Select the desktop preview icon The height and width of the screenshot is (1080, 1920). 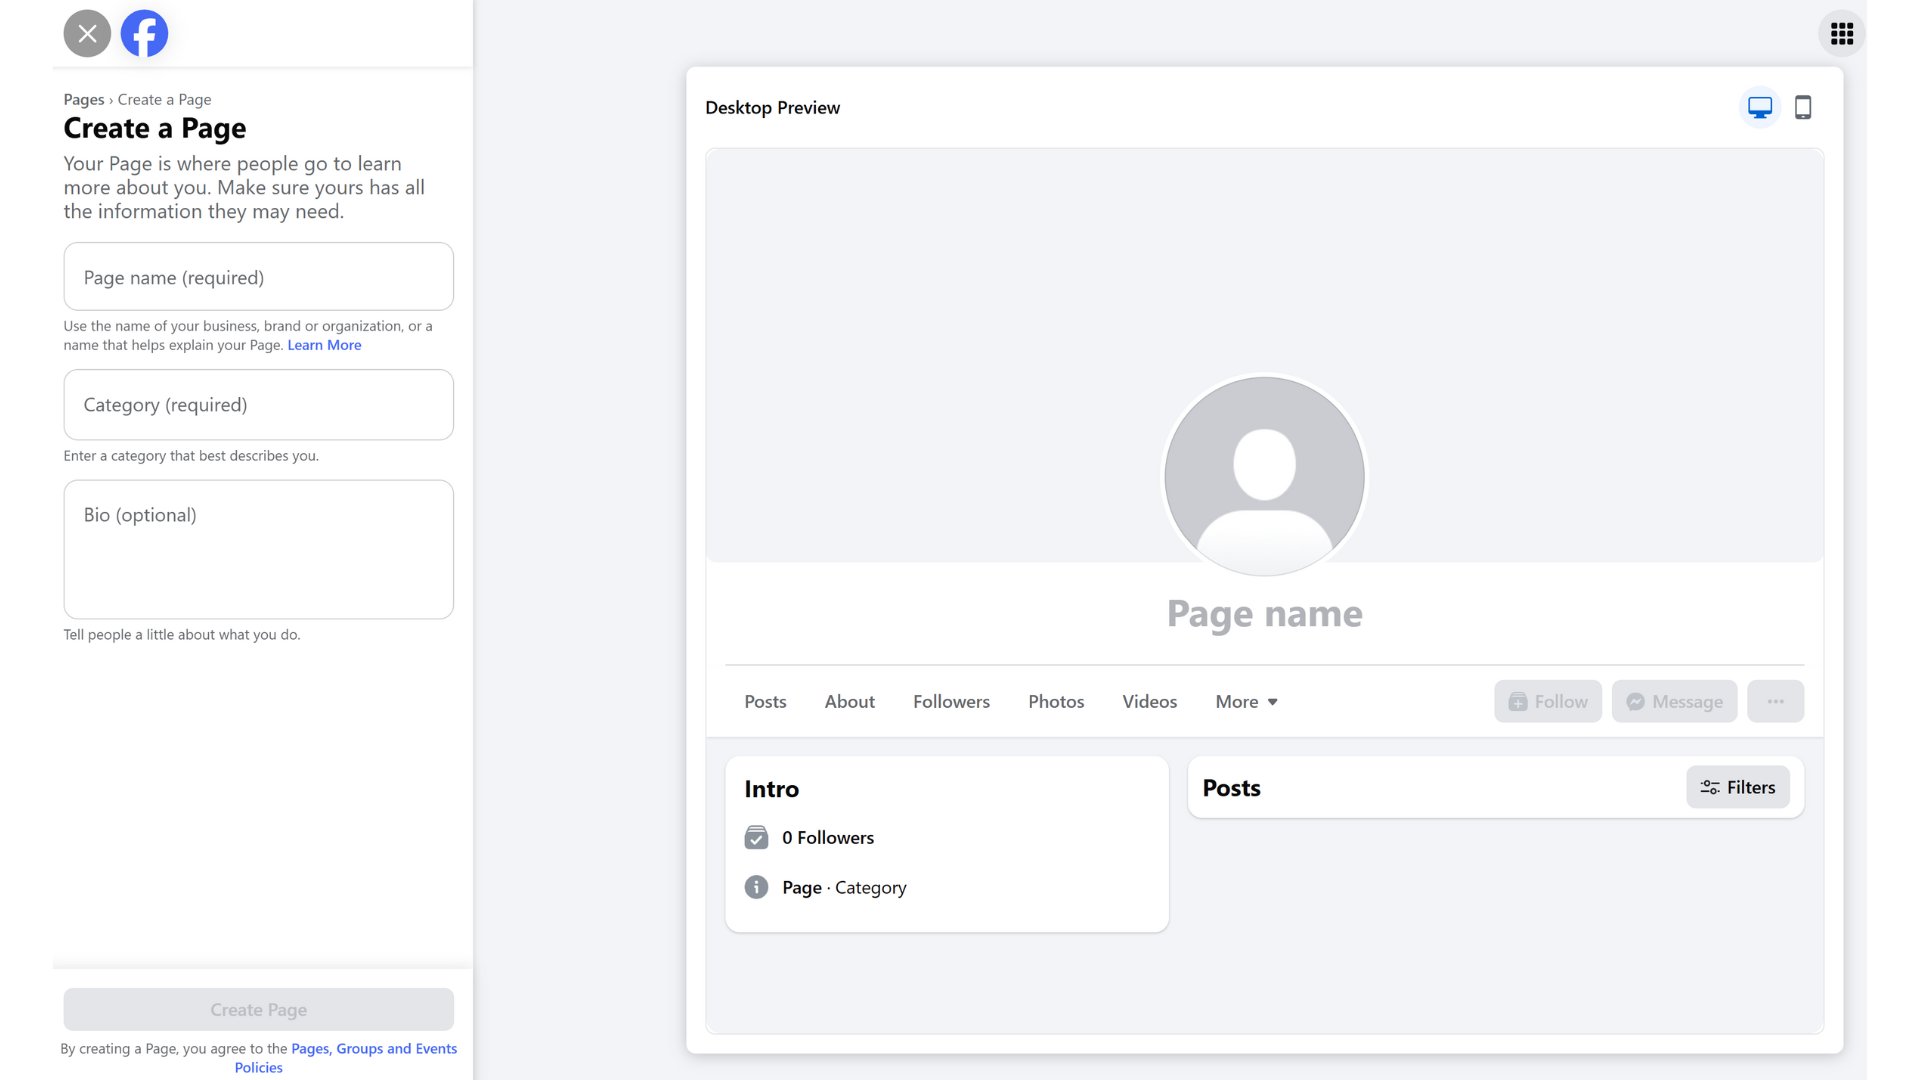1760,107
